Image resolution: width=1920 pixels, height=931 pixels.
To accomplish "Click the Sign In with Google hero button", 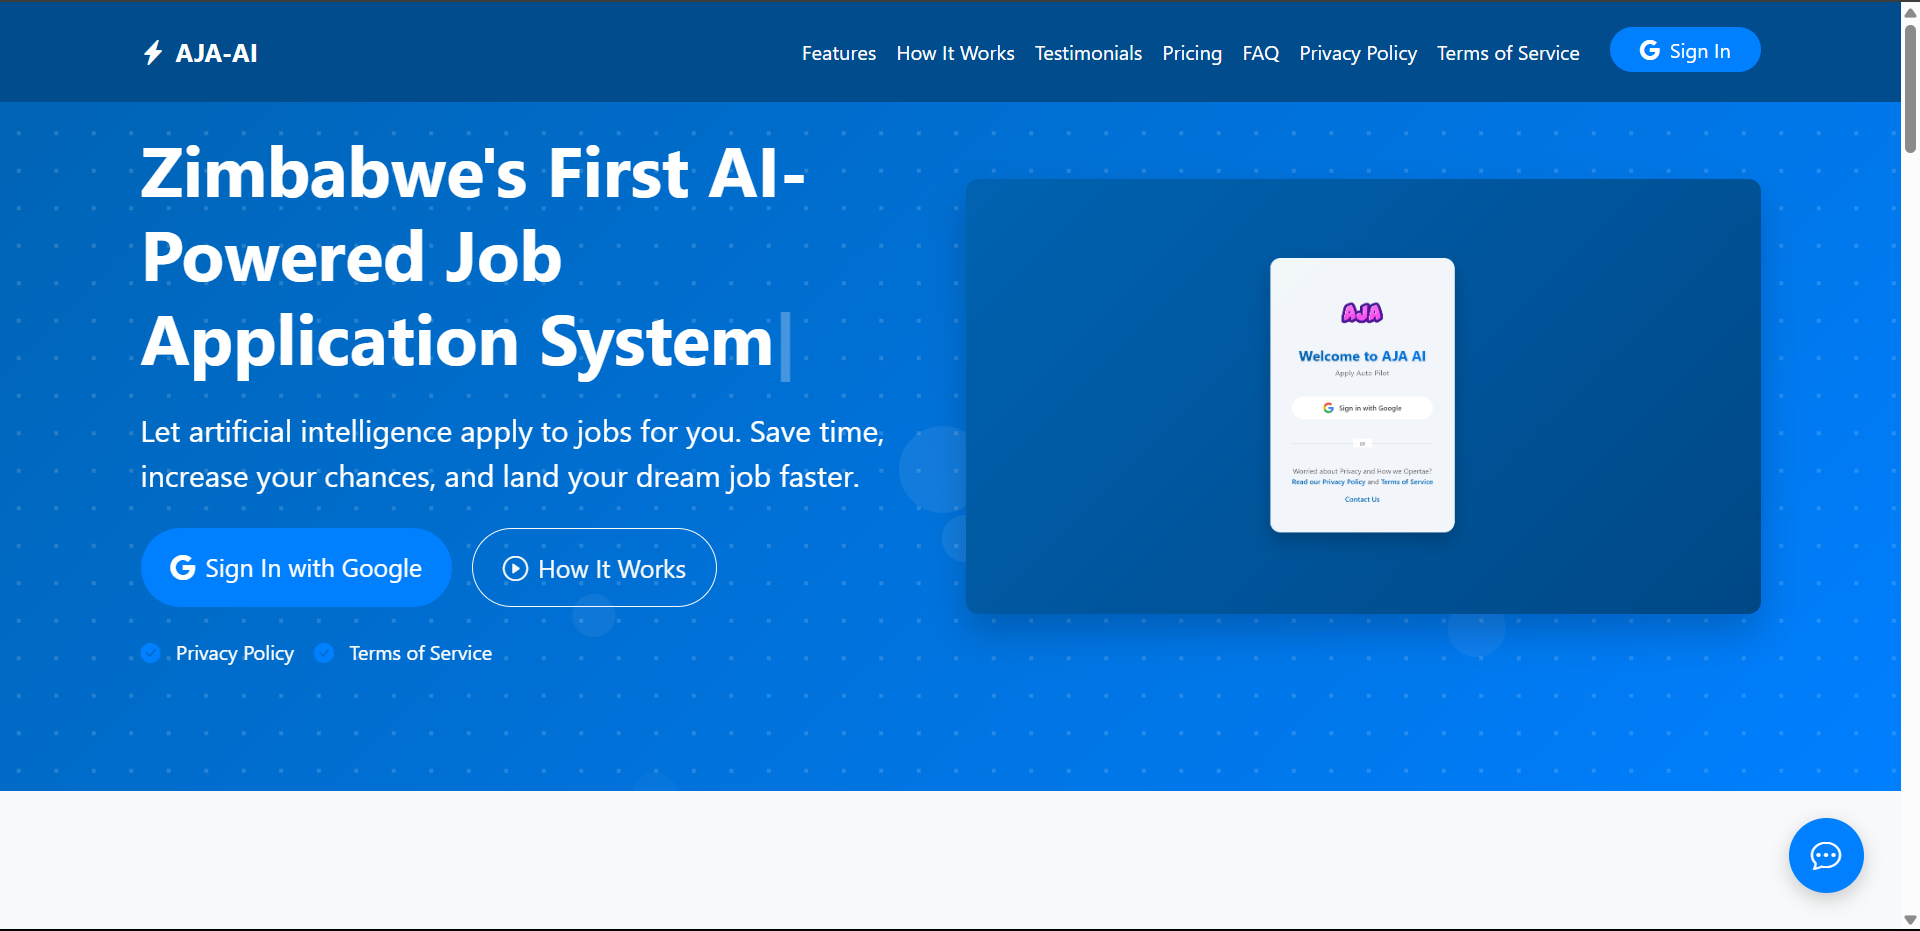I will 296,567.
